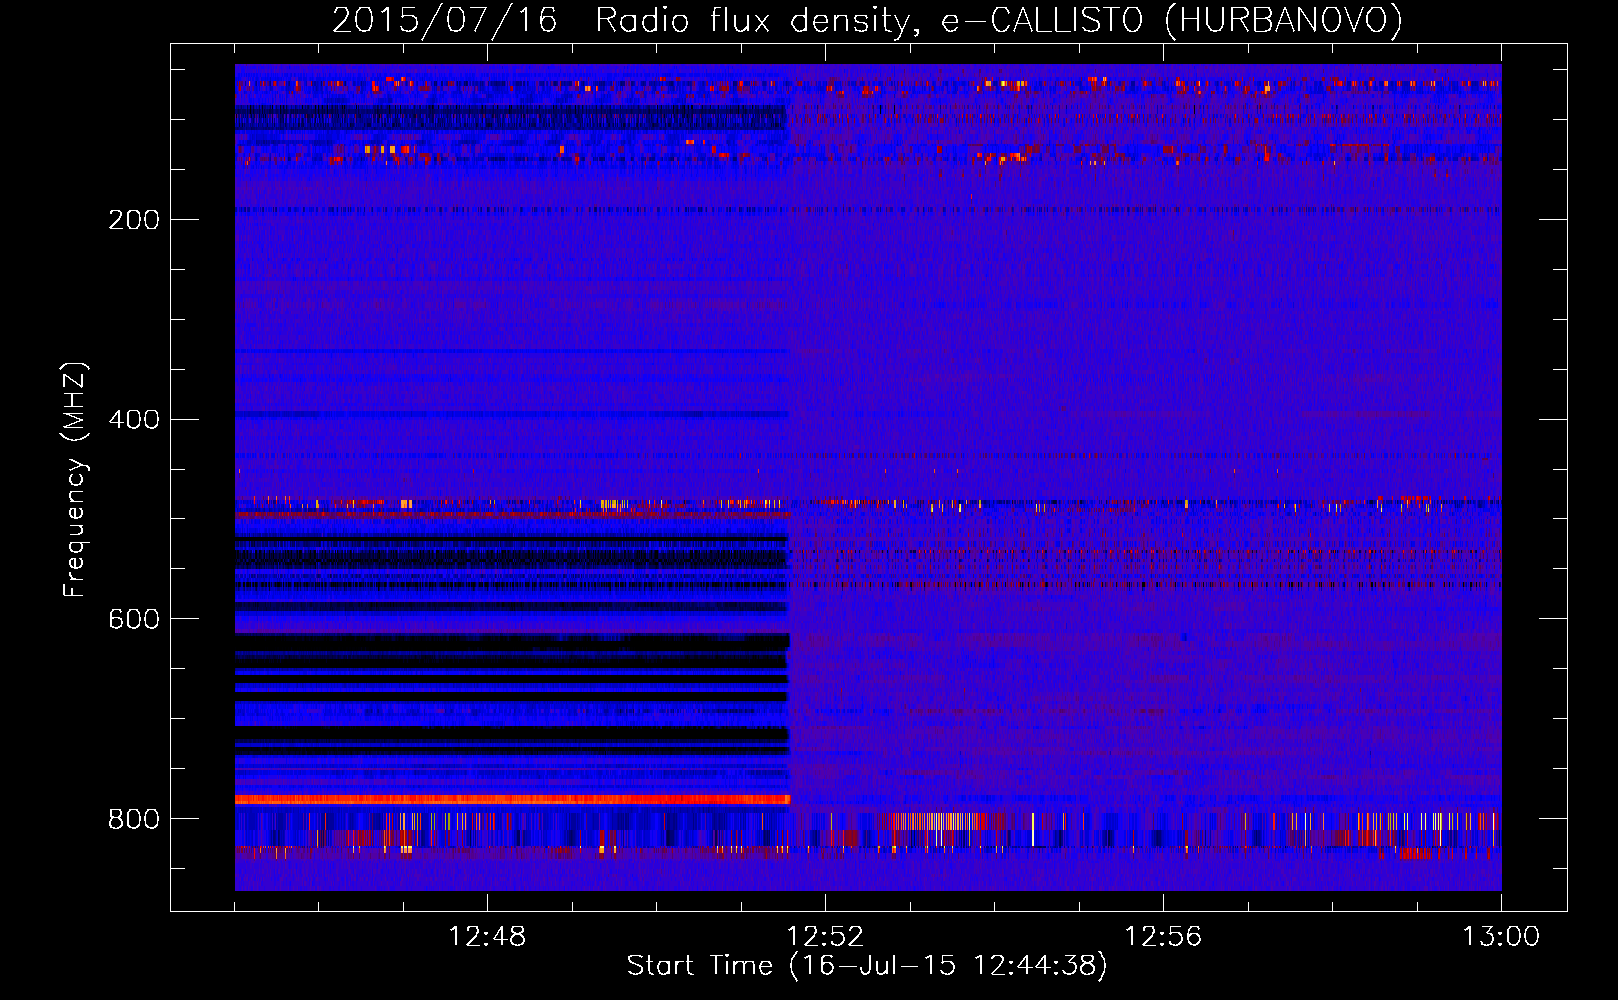
Task: Click the 12:52 time tick label
Action: point(825,937)
